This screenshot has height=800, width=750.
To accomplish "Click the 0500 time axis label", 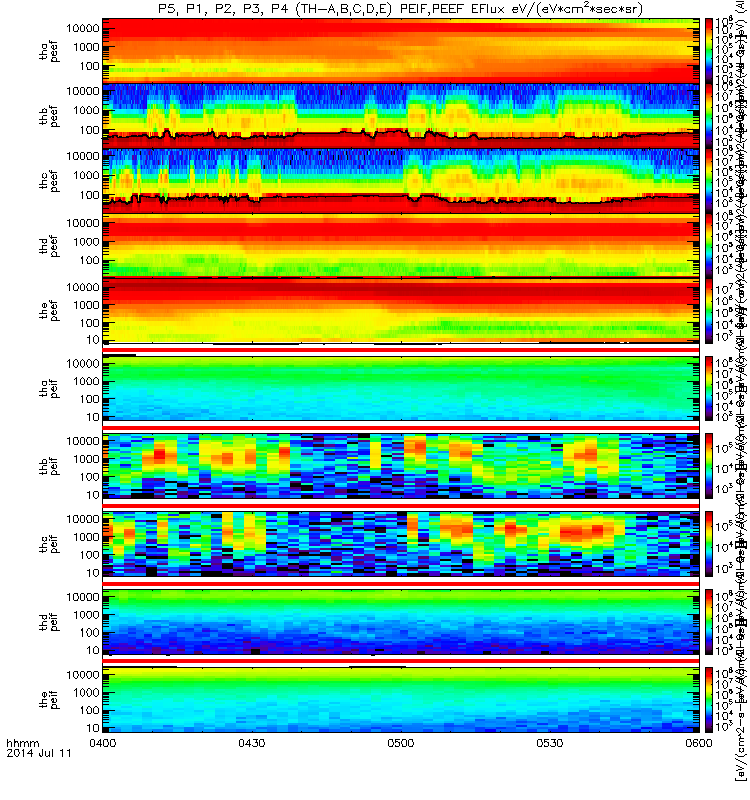I will pyautogui.click(x=401, y=743).
